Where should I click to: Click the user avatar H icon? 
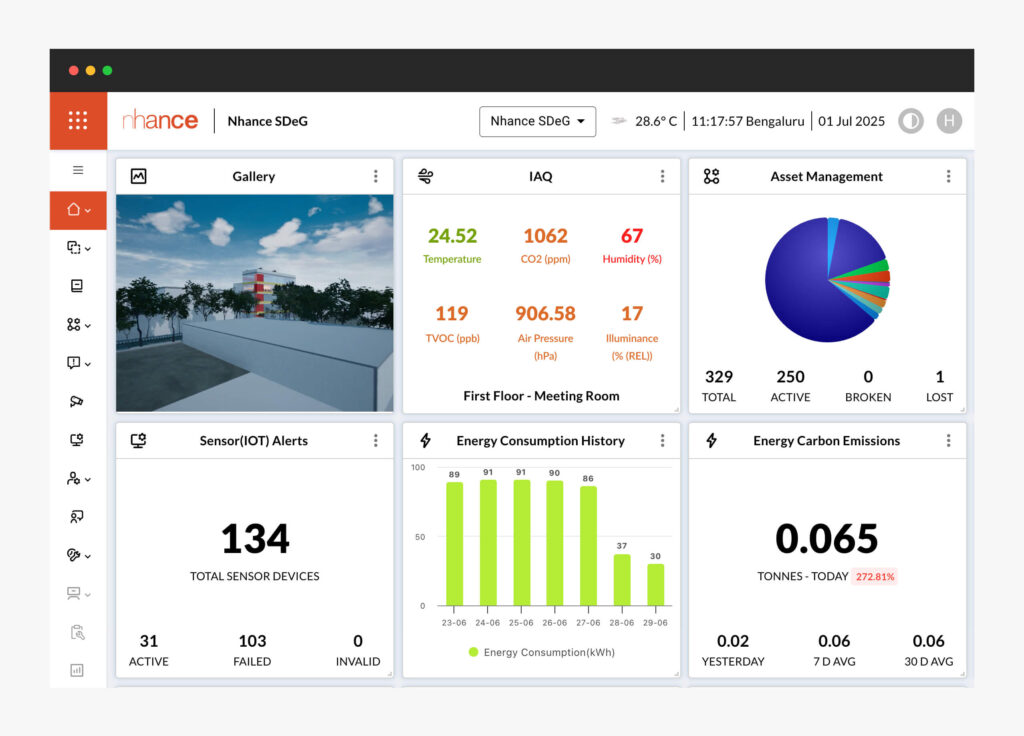(x=948, y=121)
